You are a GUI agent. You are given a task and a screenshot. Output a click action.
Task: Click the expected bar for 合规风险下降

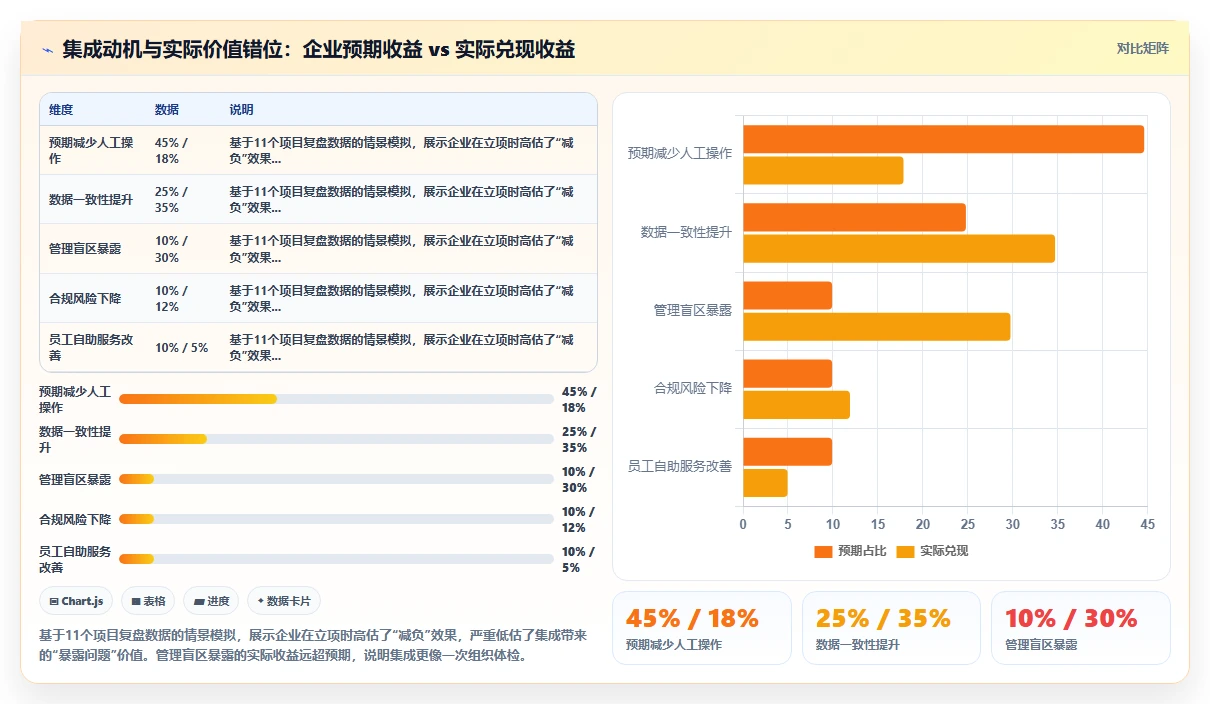point(787,373)
